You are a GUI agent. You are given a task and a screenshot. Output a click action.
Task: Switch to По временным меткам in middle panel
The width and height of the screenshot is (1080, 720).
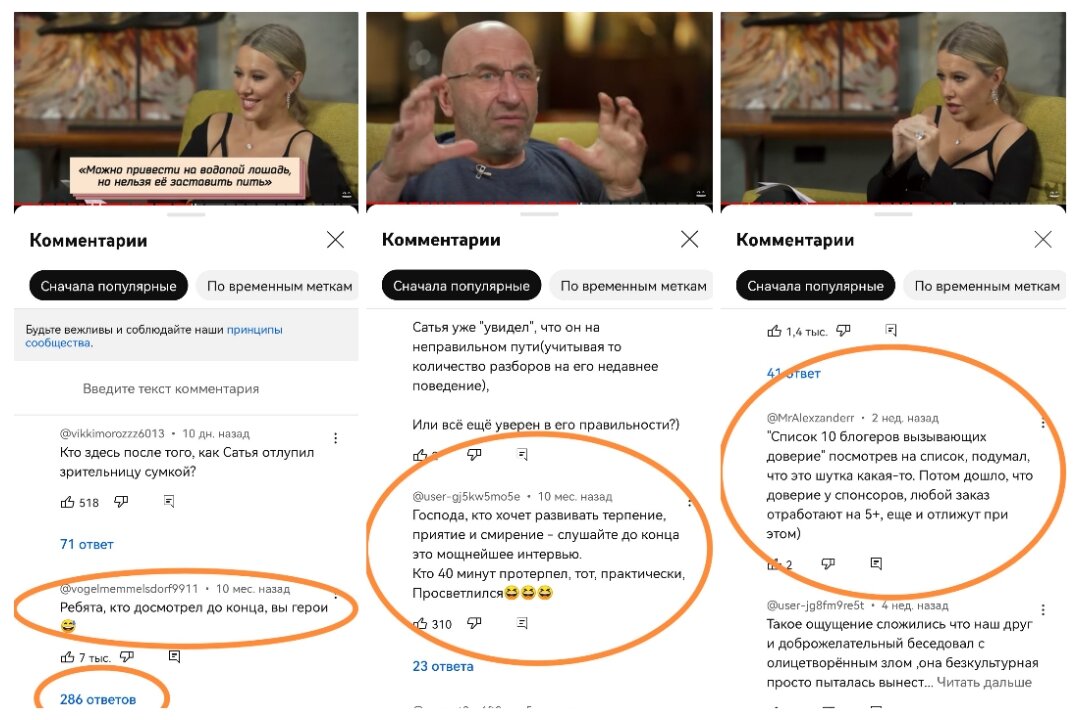(x=633, y=286)
